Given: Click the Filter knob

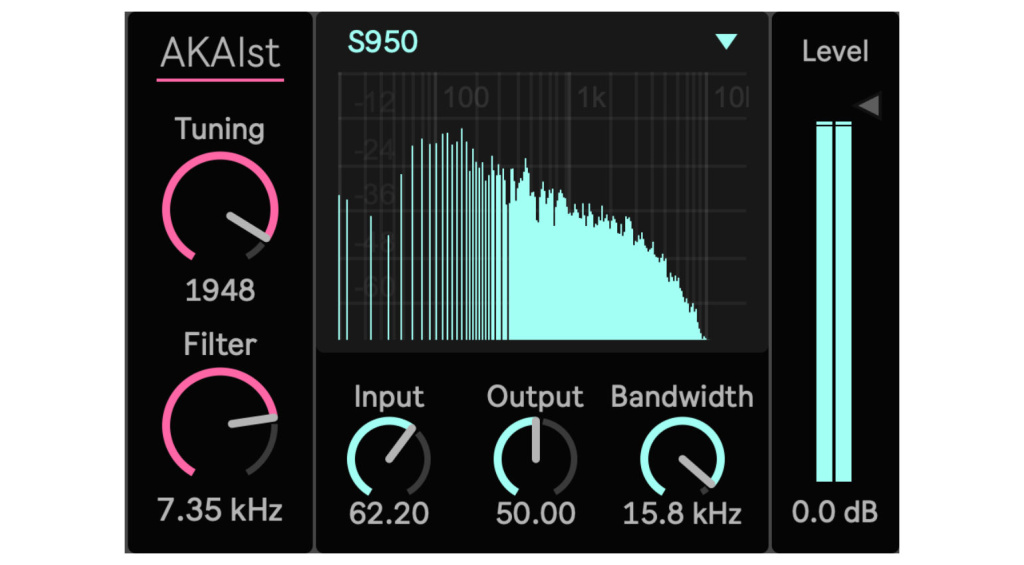Looking at the screenshot, I should [220, 423].
